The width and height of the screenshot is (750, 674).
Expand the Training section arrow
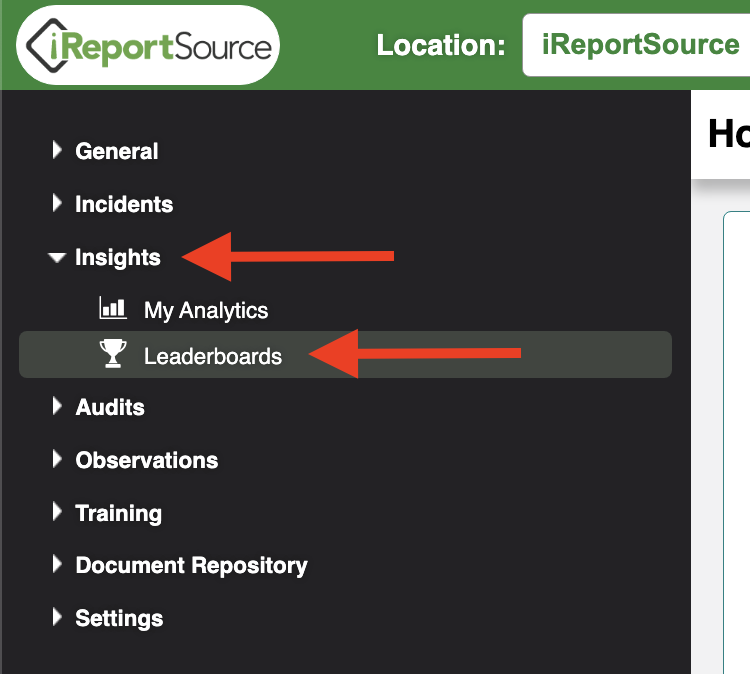point(57,512)
